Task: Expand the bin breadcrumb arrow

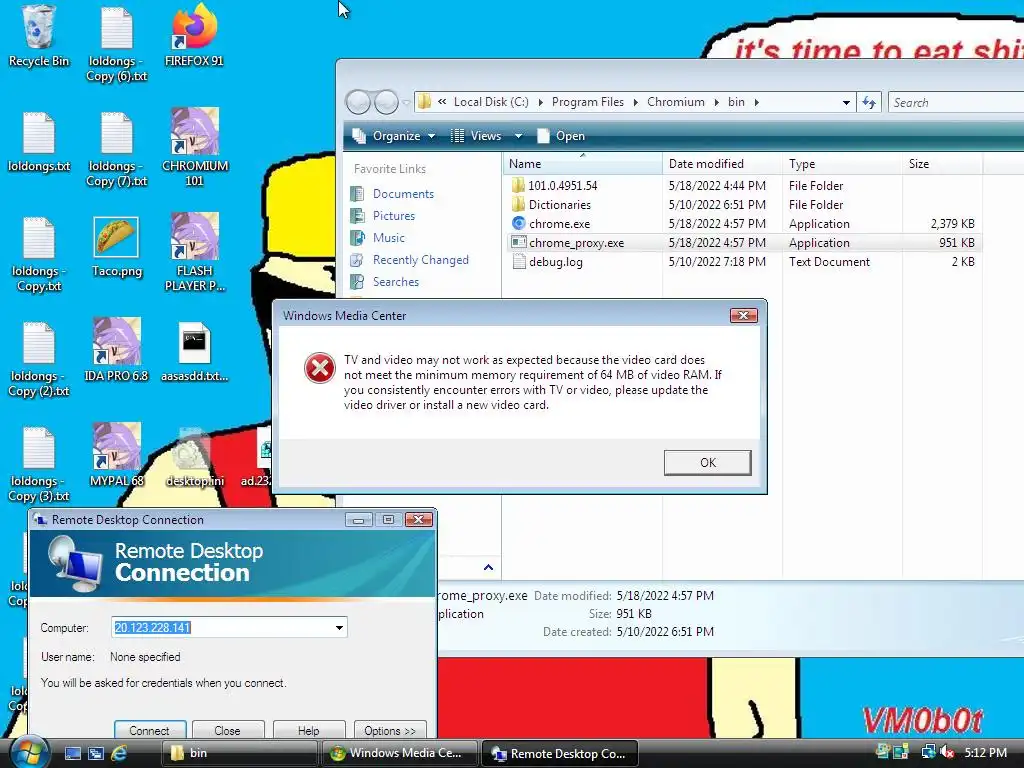Action: (756, 102)
